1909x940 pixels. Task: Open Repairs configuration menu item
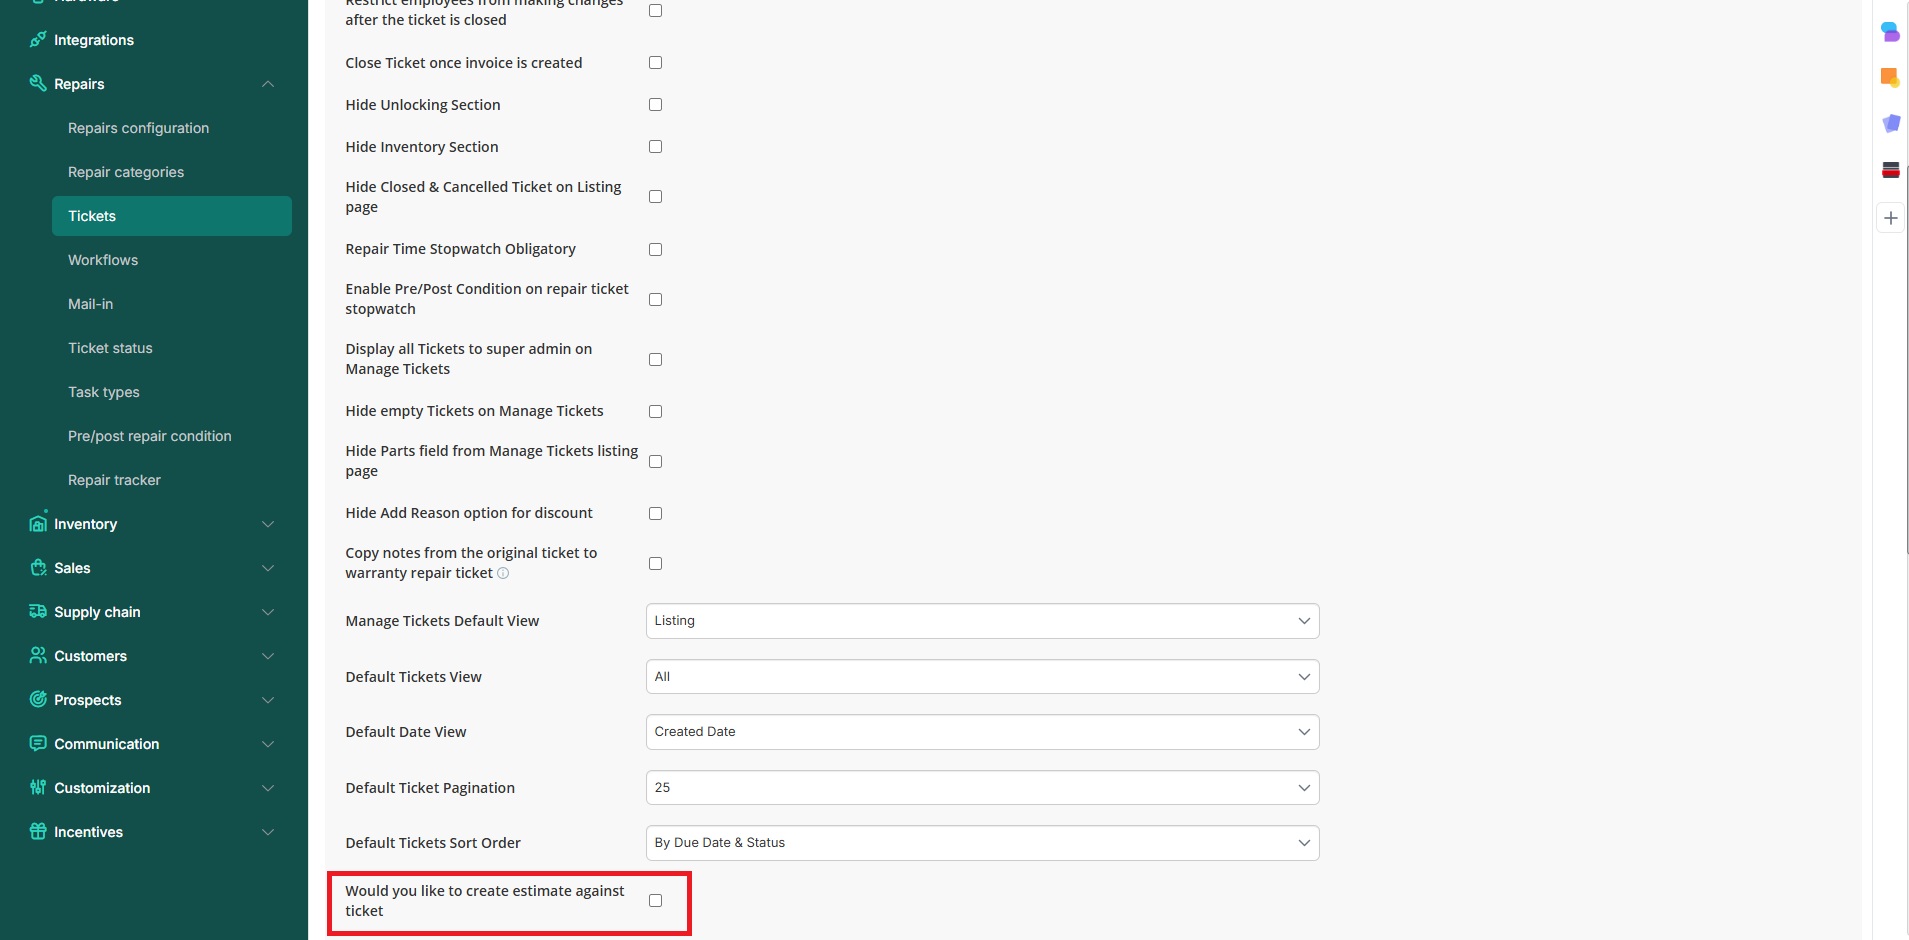click(x=138, y=128)
